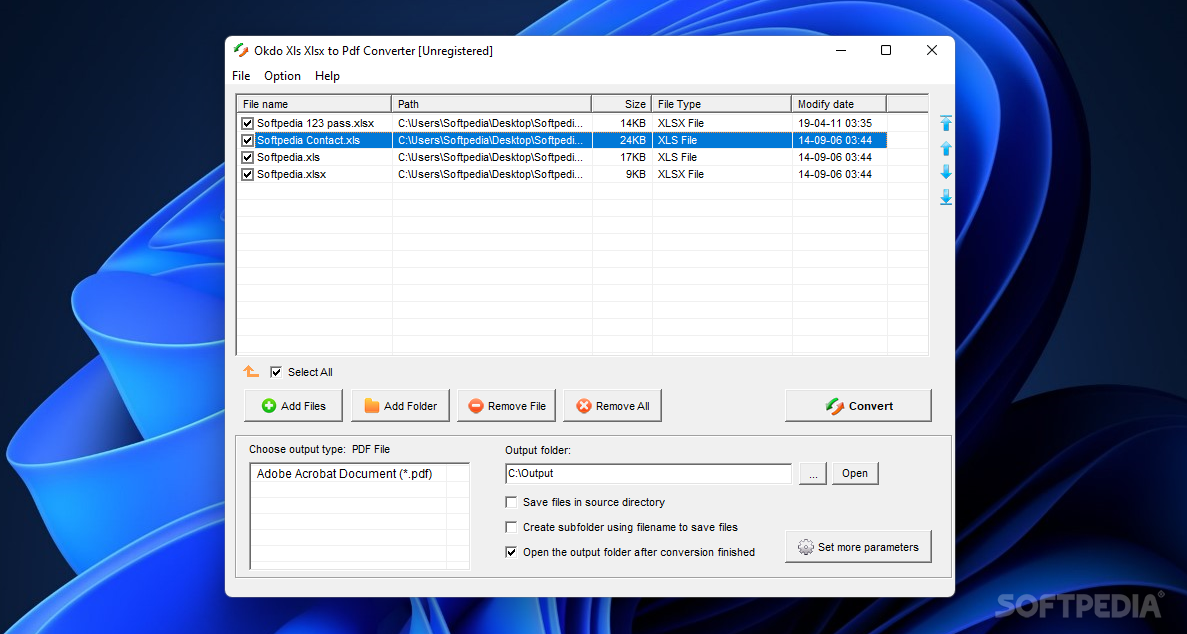Uncheck the Softpedia.xls file checkbox

248,158
